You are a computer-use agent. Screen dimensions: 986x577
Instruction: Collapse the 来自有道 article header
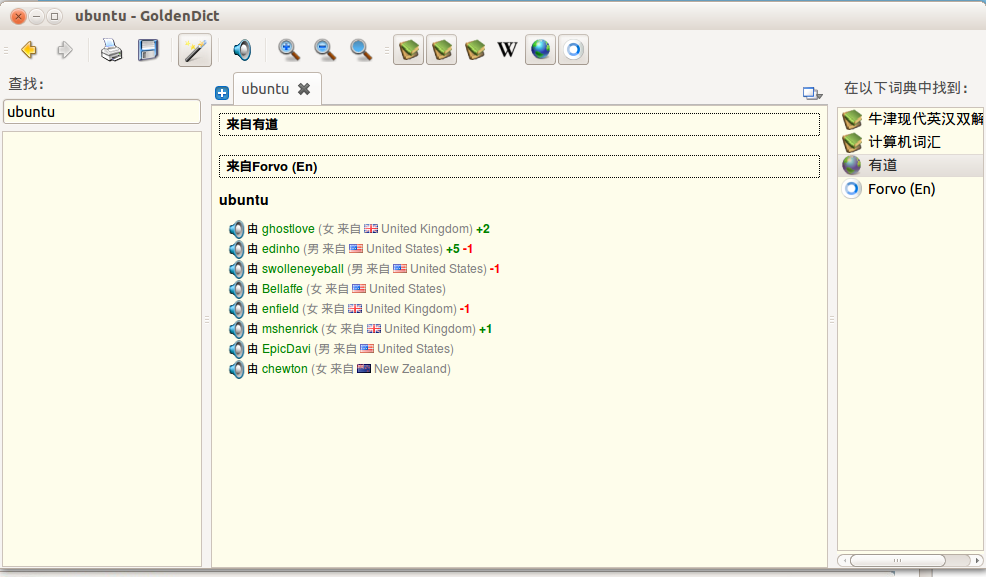519,124
